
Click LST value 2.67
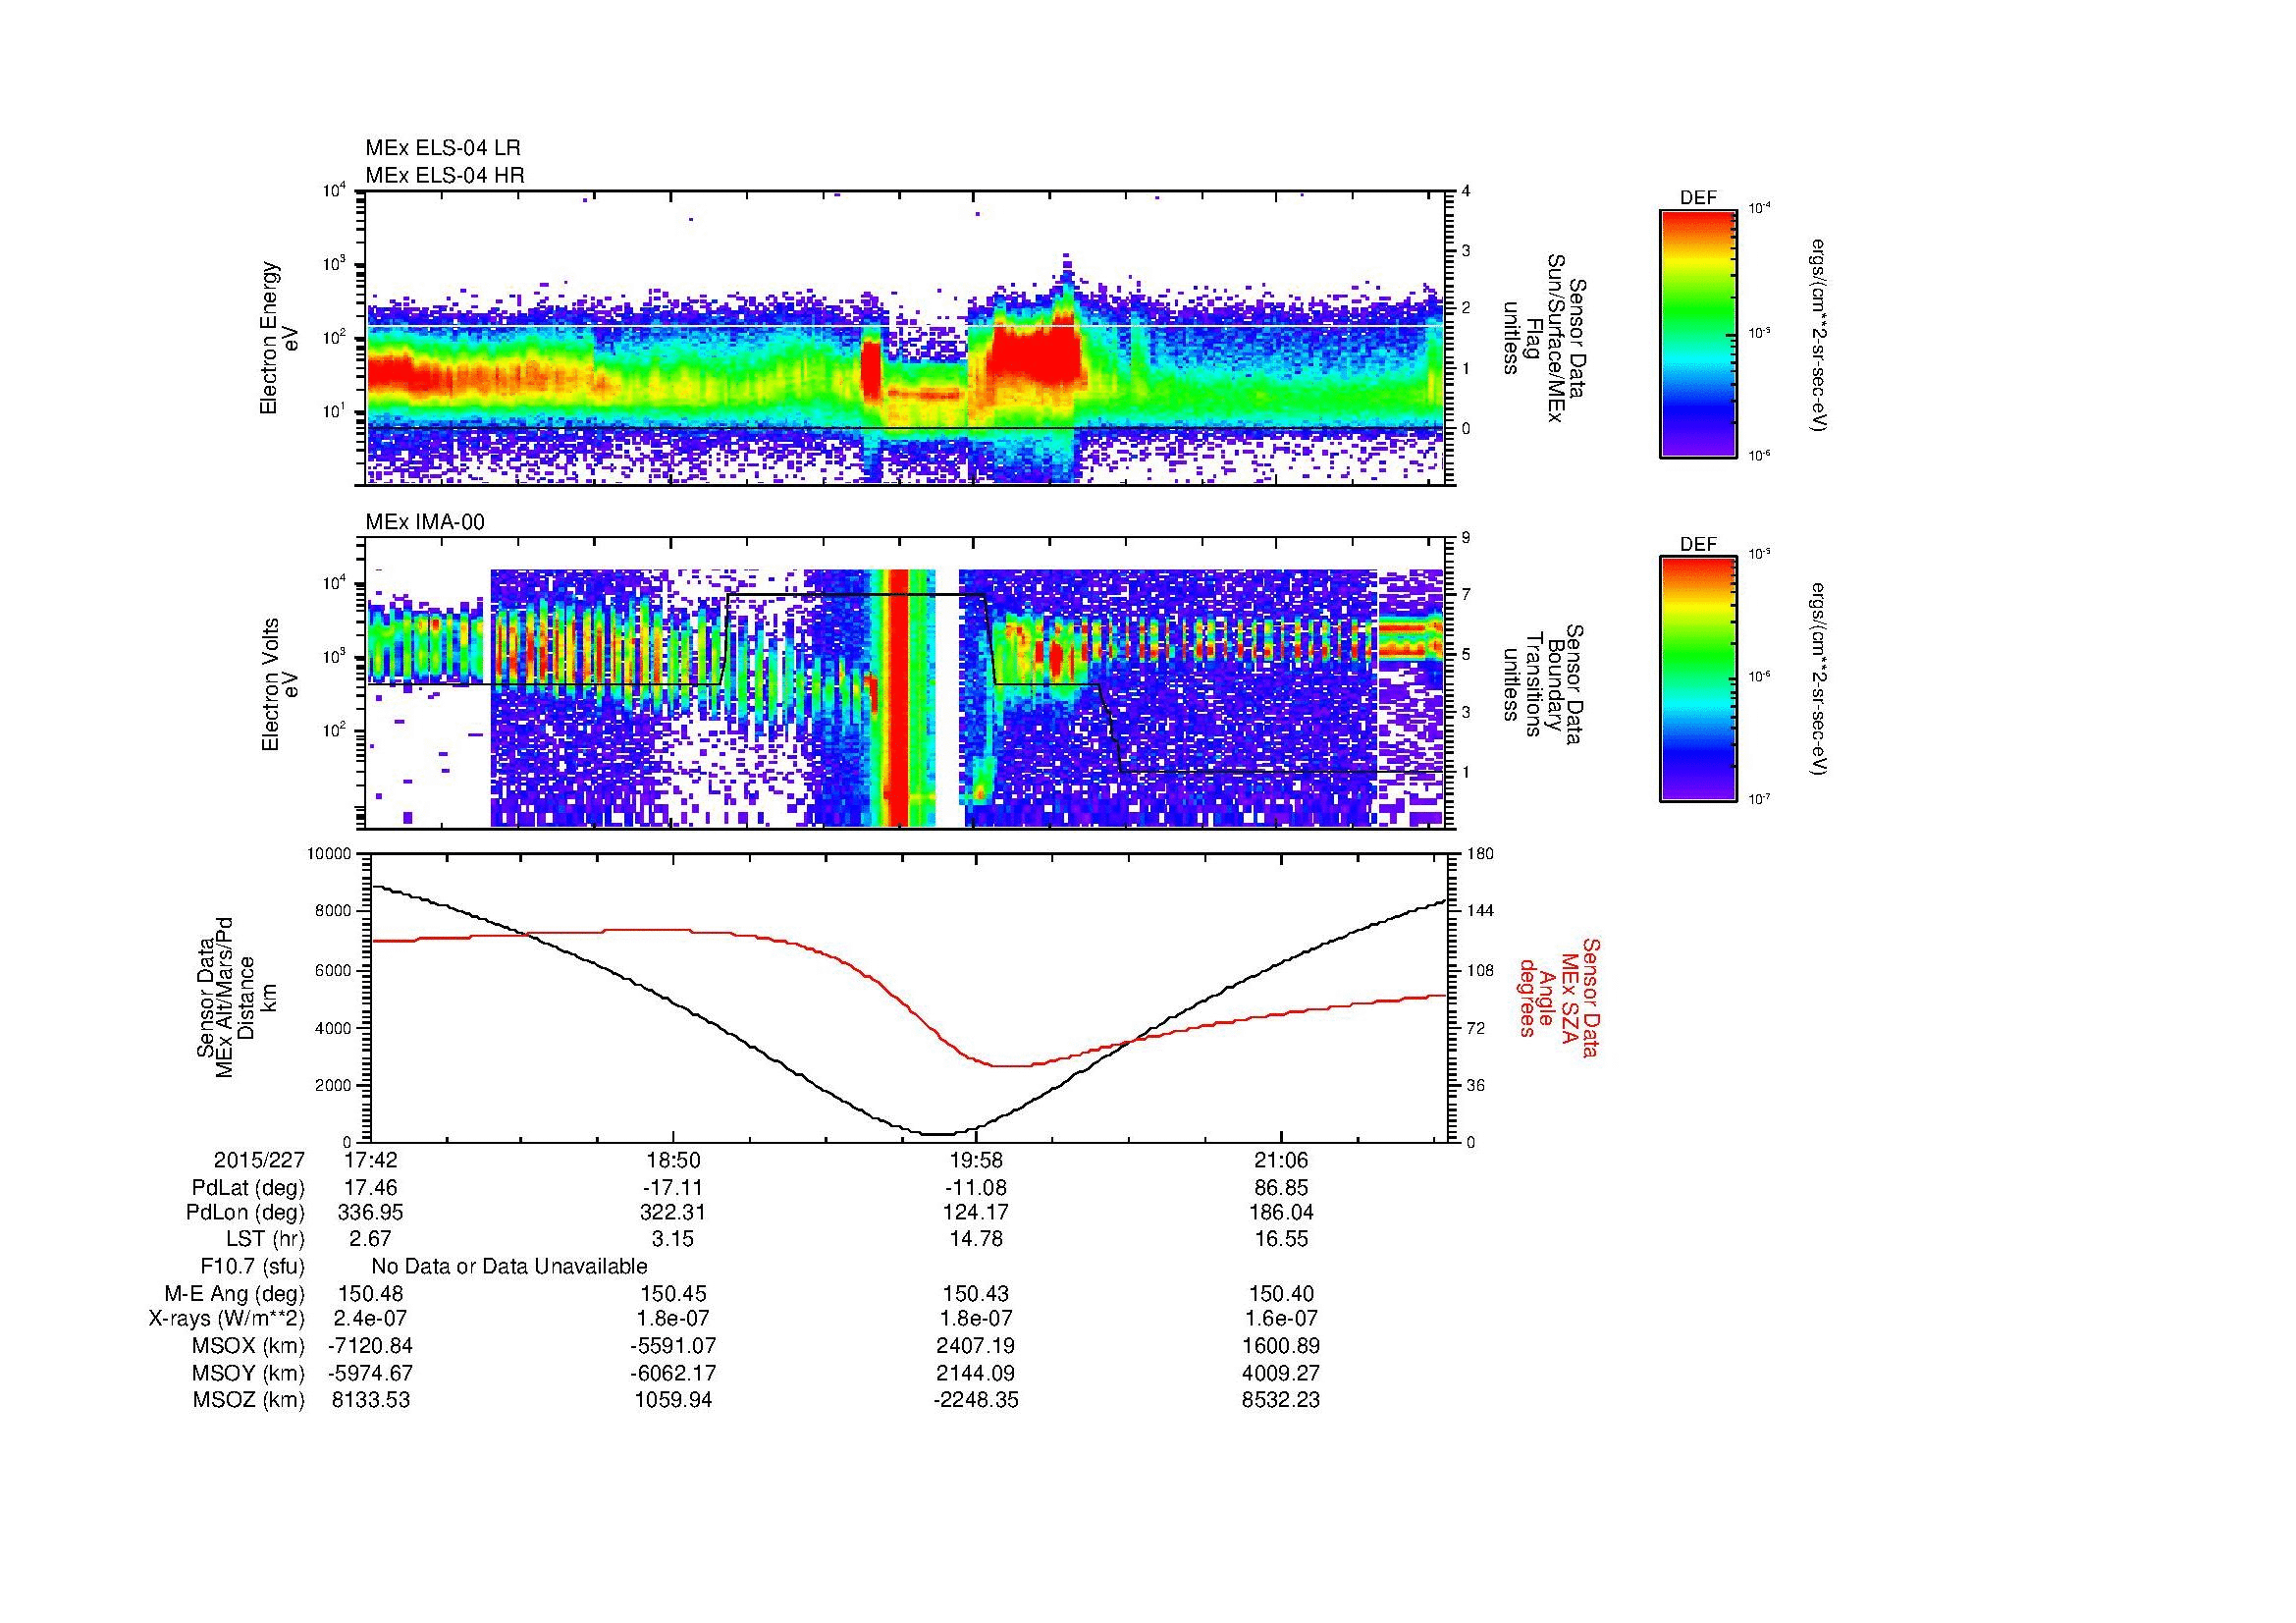[370, 1239]
